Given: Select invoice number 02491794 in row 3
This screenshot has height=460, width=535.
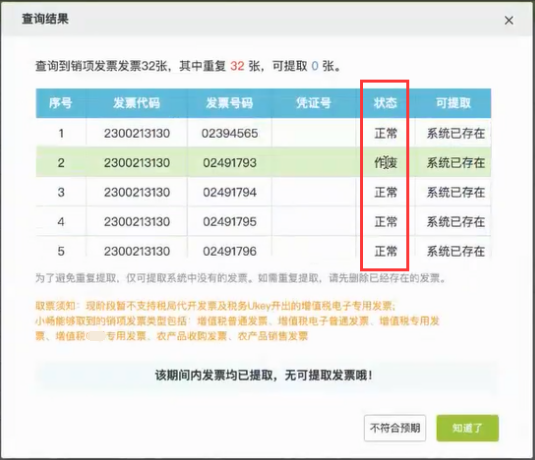Looking at the screenshot, I should click(230, 192).
